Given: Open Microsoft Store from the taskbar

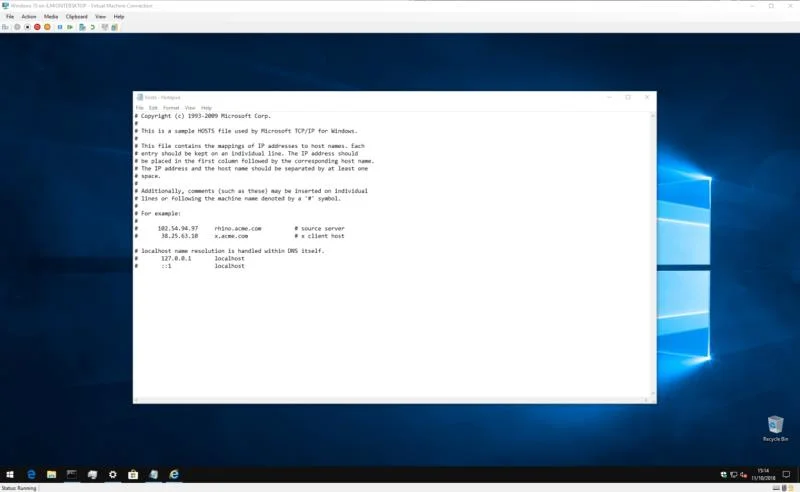Looking at the screenshot, I should point(133,475).
